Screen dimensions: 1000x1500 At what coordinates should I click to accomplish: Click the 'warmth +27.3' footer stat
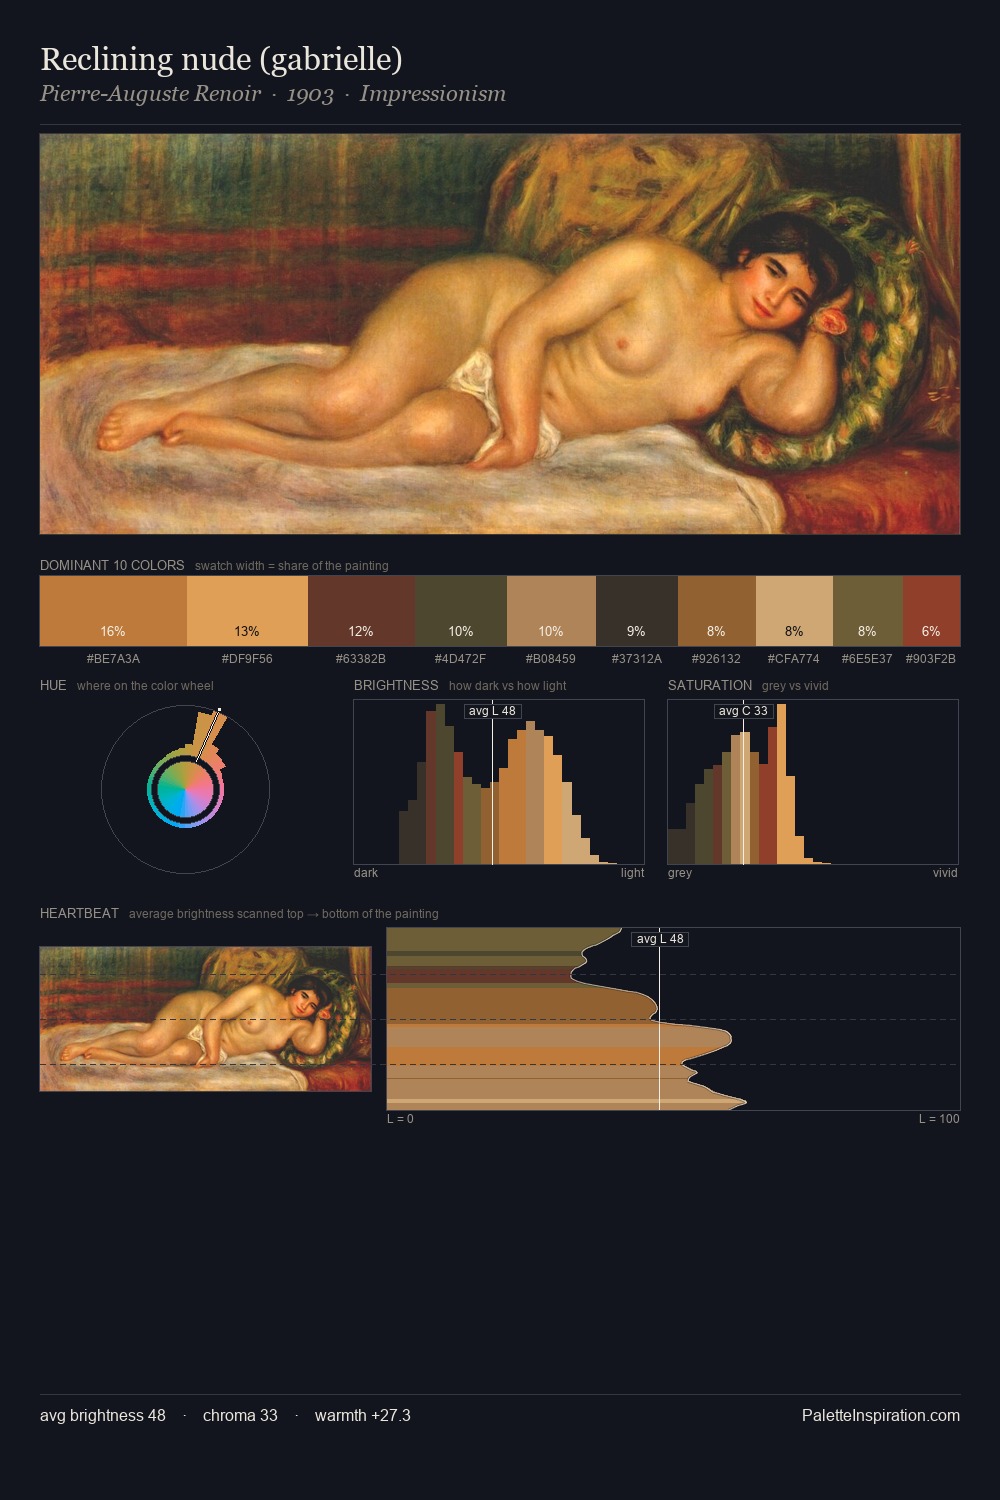point(363,1415)
